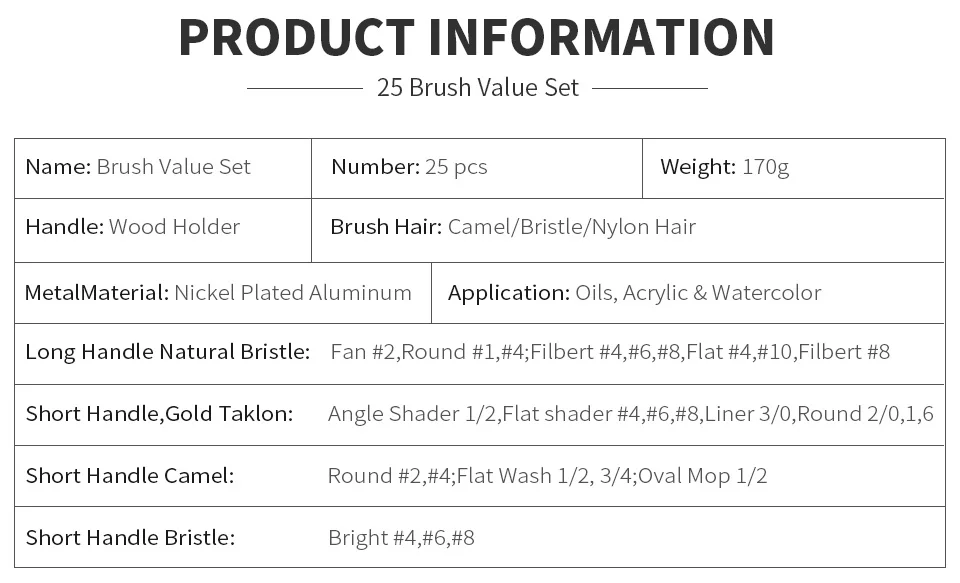Select Nickel Plated Aluminum text
960x583 pixels.
[x=293, y=293]
